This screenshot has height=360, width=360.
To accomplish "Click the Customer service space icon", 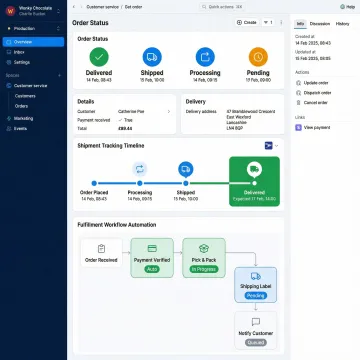I will coord(9,86).
